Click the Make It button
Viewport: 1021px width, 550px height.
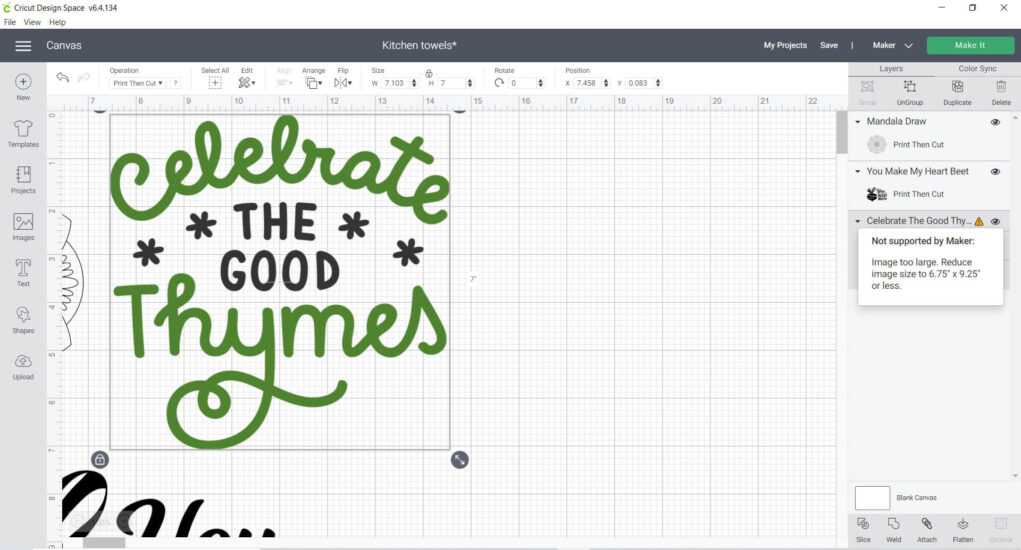coord(970,45)
